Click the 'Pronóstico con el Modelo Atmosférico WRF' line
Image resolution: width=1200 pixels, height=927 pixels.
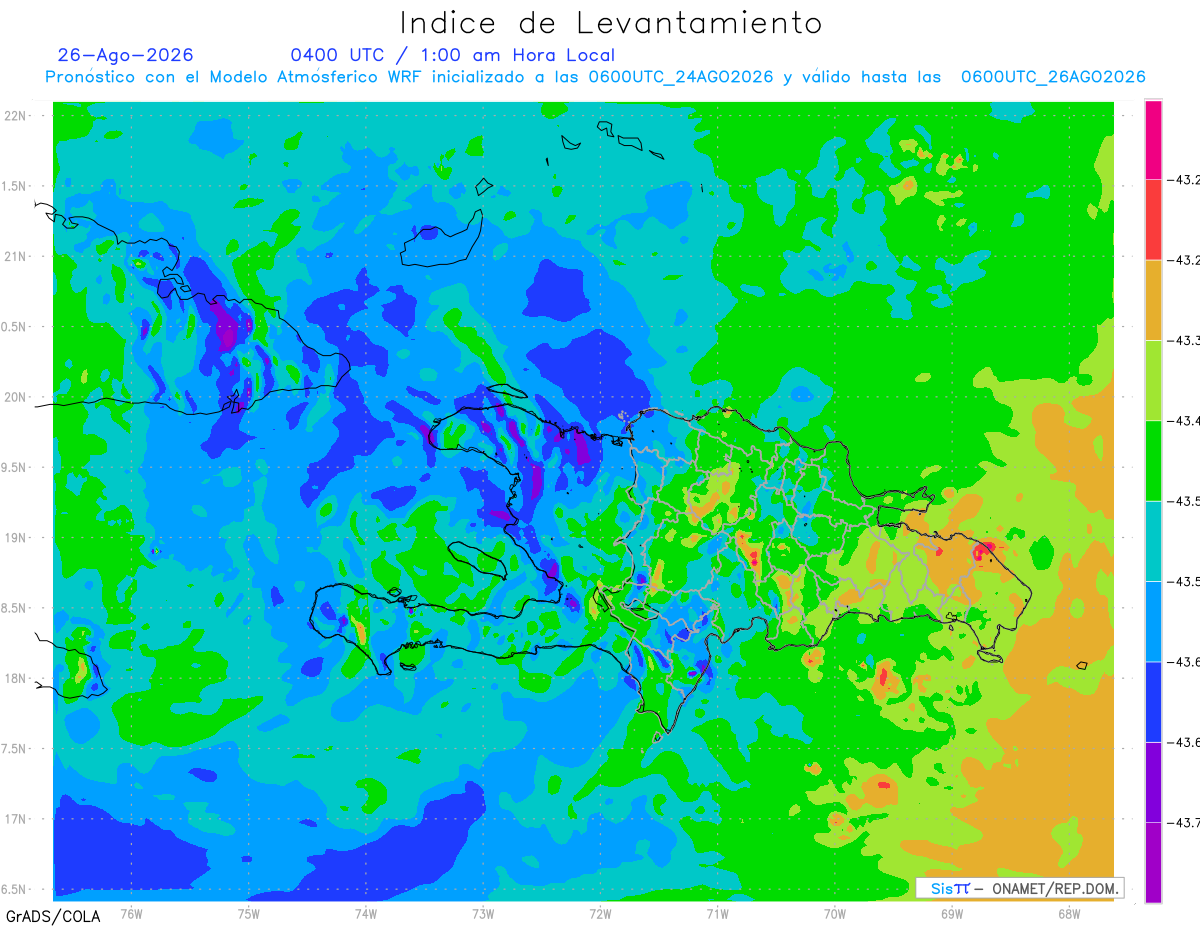point(595,77)
